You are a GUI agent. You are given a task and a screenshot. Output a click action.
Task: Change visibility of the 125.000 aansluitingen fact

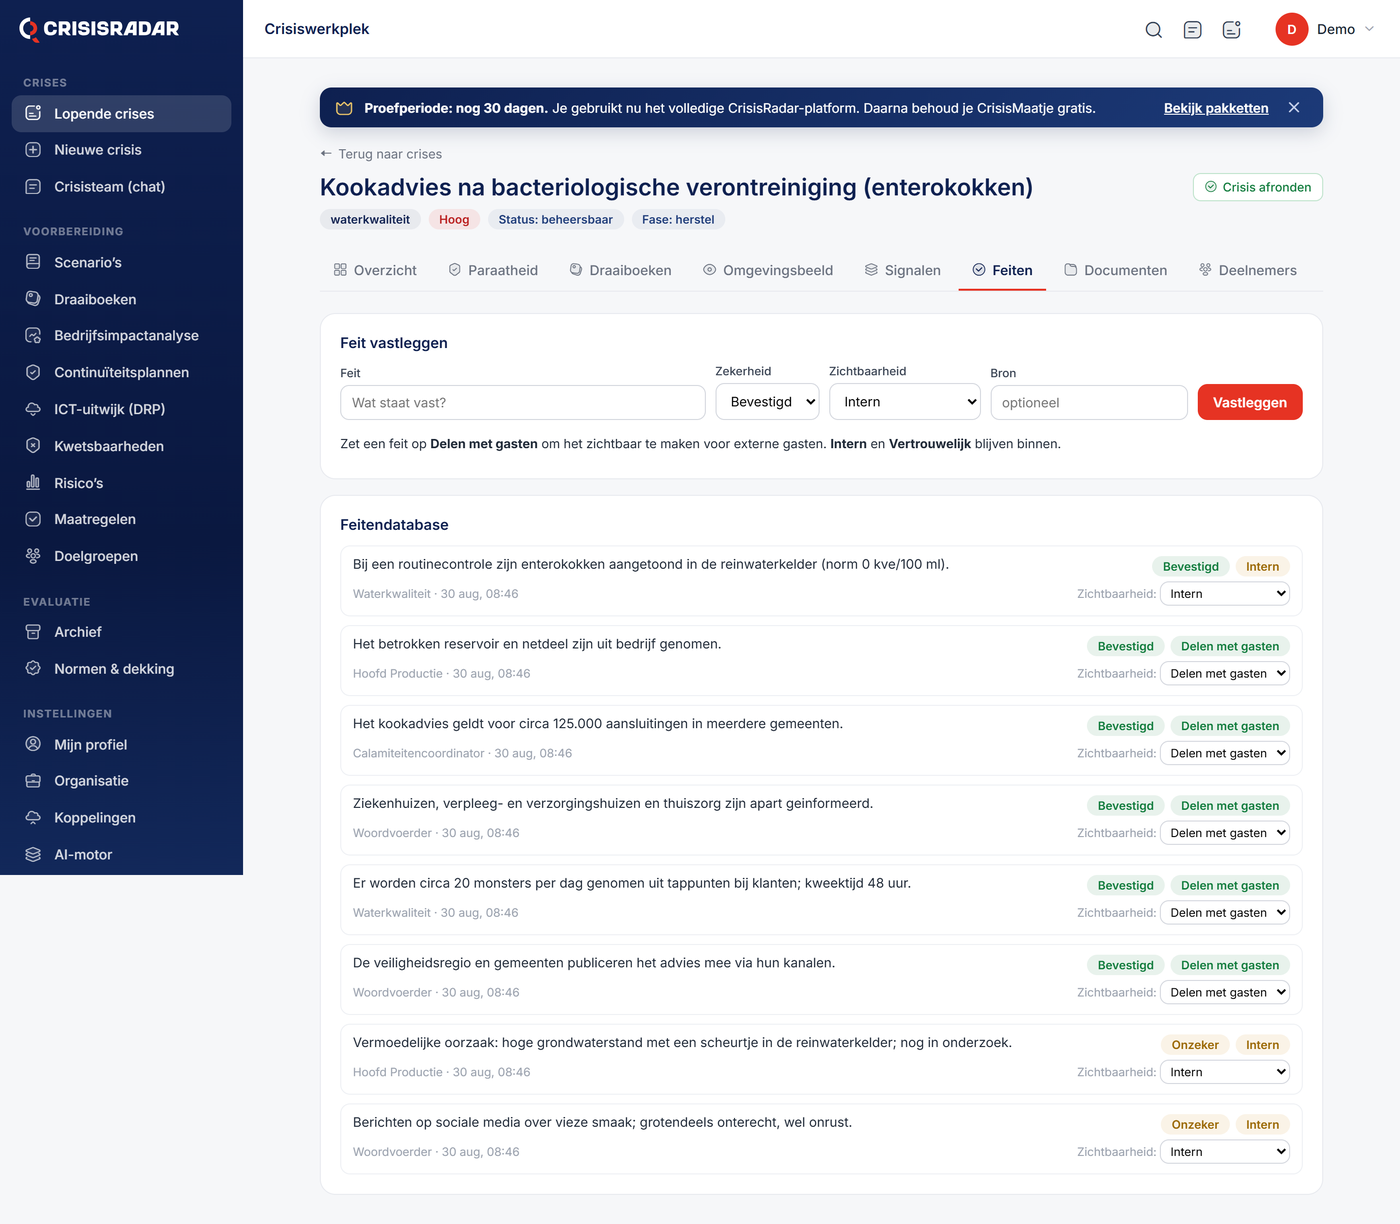tap(1224, 753)
